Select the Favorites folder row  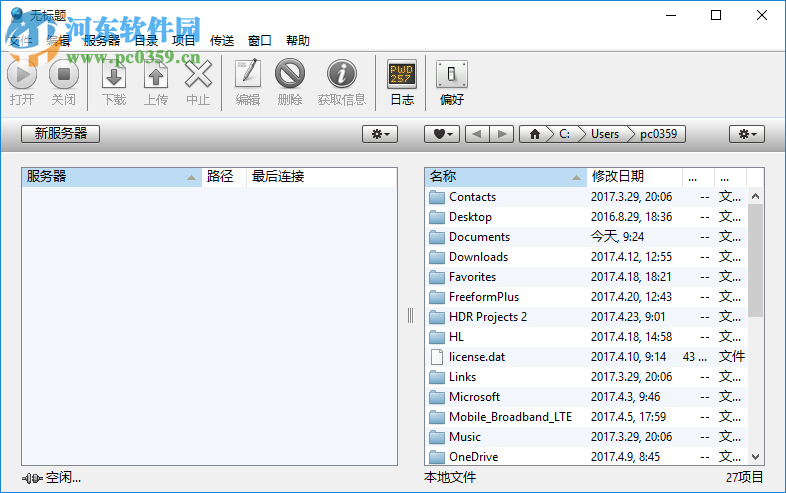586,277
